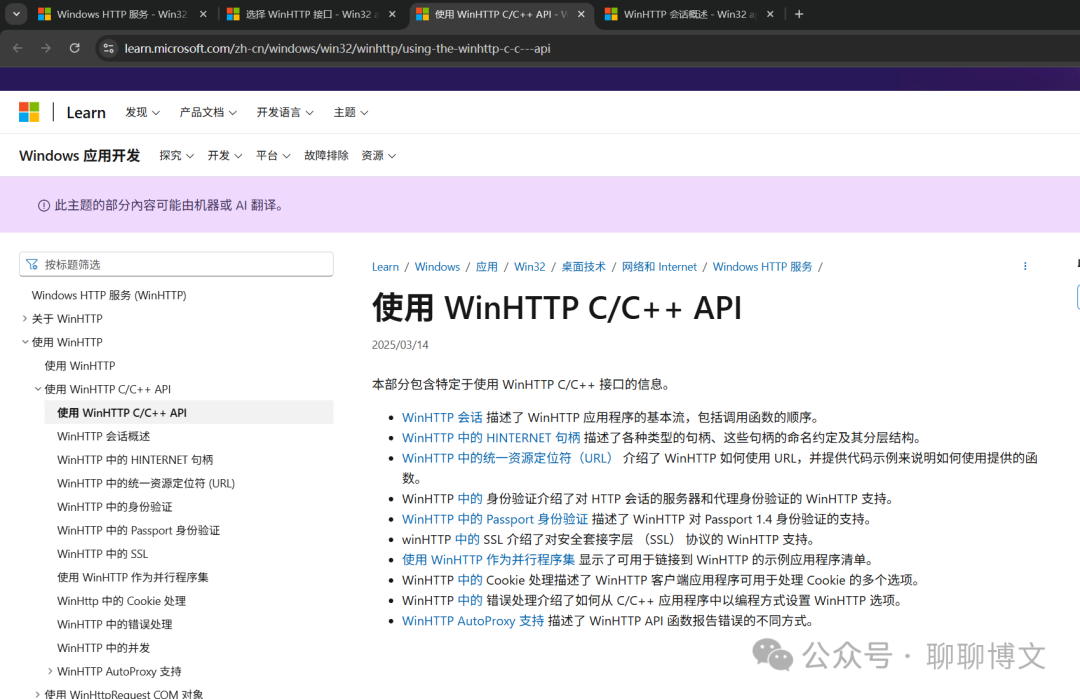The width and height of the screenshot is (1080, 699).
Task: Open Windows 应用开发 heading link
Action: tap(80, 156)
